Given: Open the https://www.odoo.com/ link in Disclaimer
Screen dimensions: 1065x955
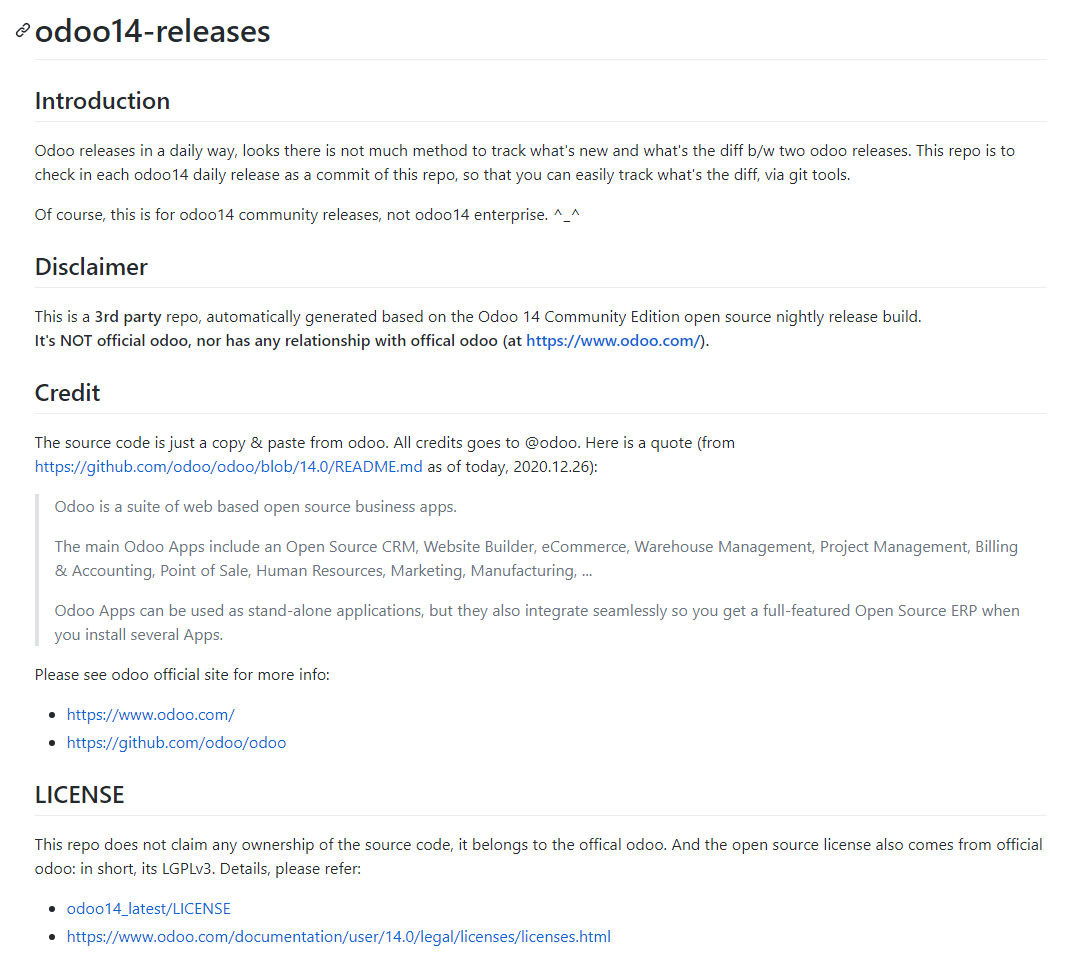Looking at the screenshot, I should tap(613, 341).
